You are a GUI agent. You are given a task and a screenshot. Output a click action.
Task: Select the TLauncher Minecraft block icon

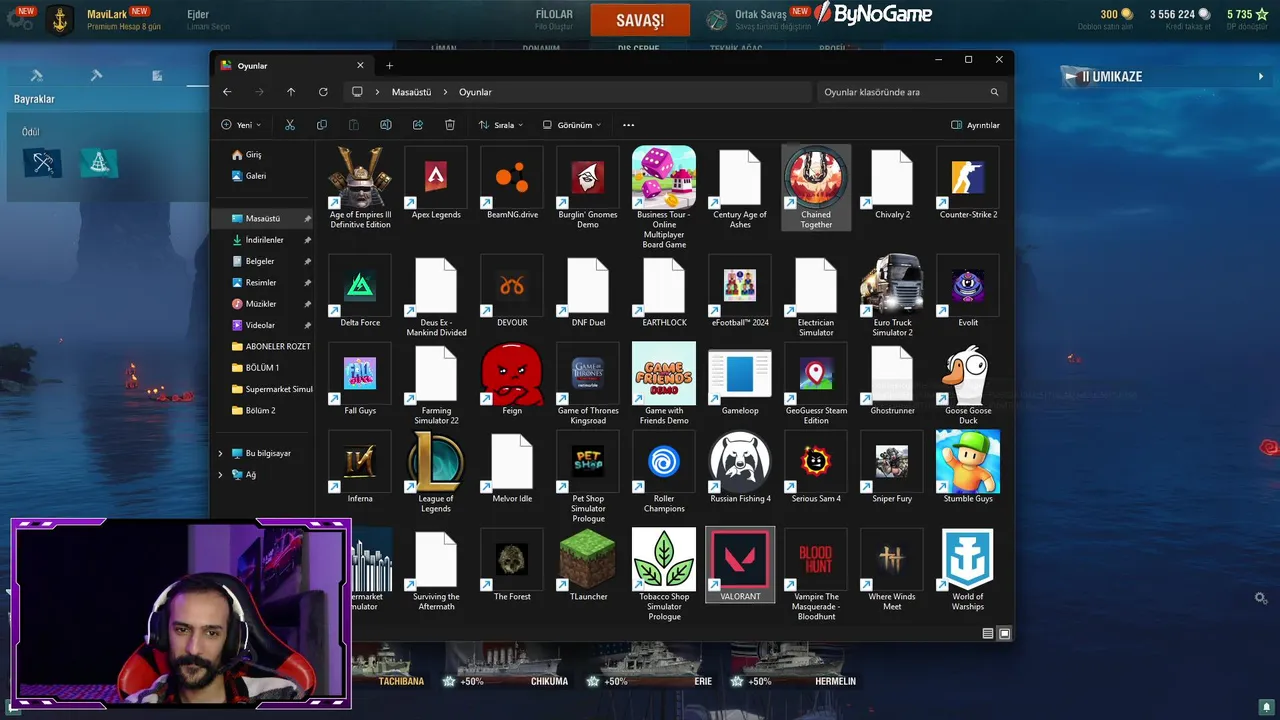coord(588,560)
